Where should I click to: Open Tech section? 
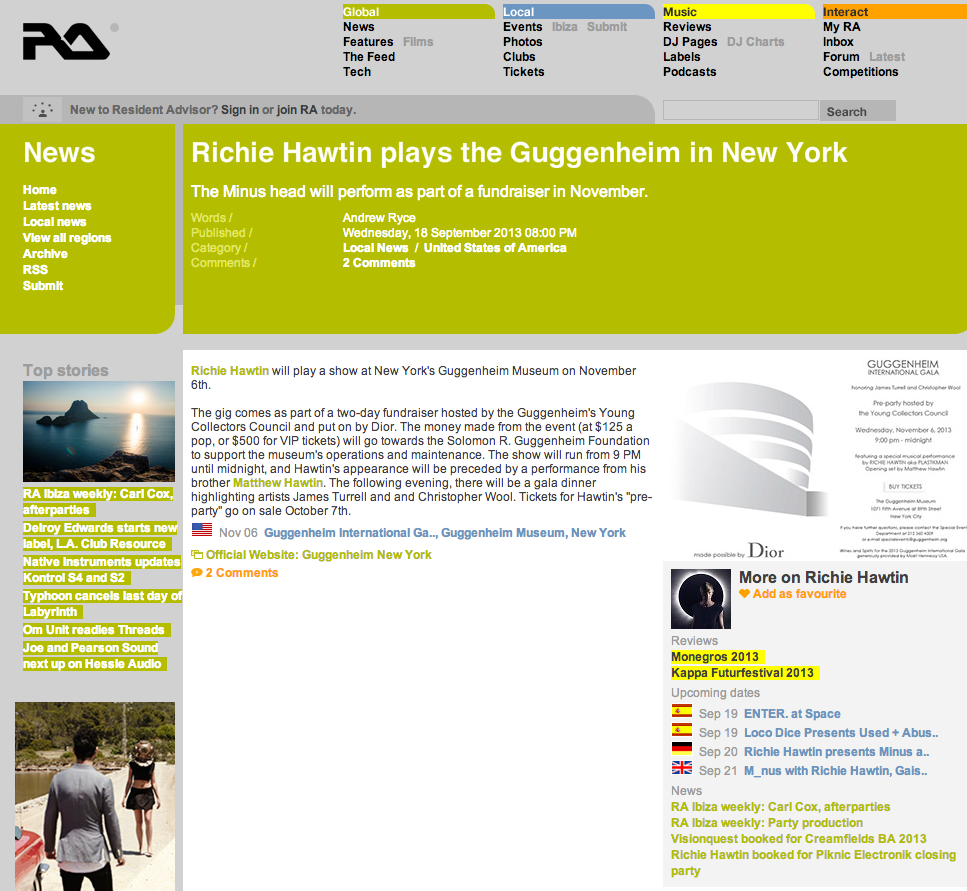tap(357, 72)
